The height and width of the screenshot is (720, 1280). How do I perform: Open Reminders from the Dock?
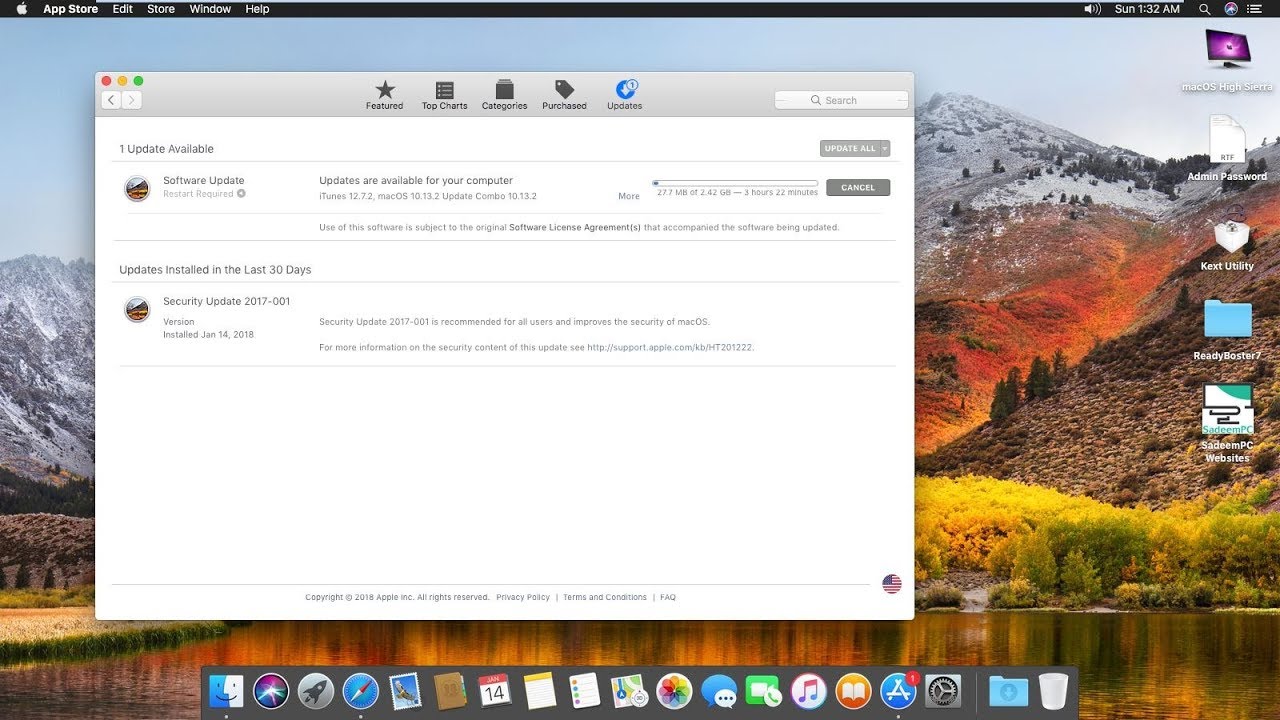585,691
